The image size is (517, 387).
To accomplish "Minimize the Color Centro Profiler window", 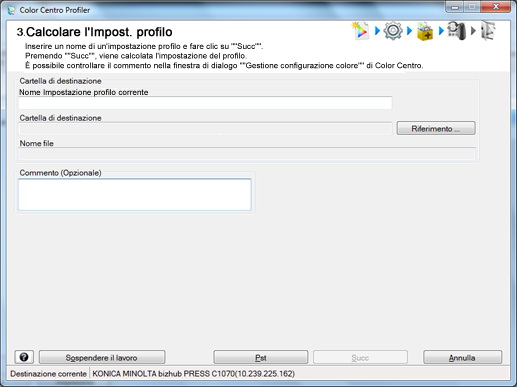I will (x=455, y=7).
